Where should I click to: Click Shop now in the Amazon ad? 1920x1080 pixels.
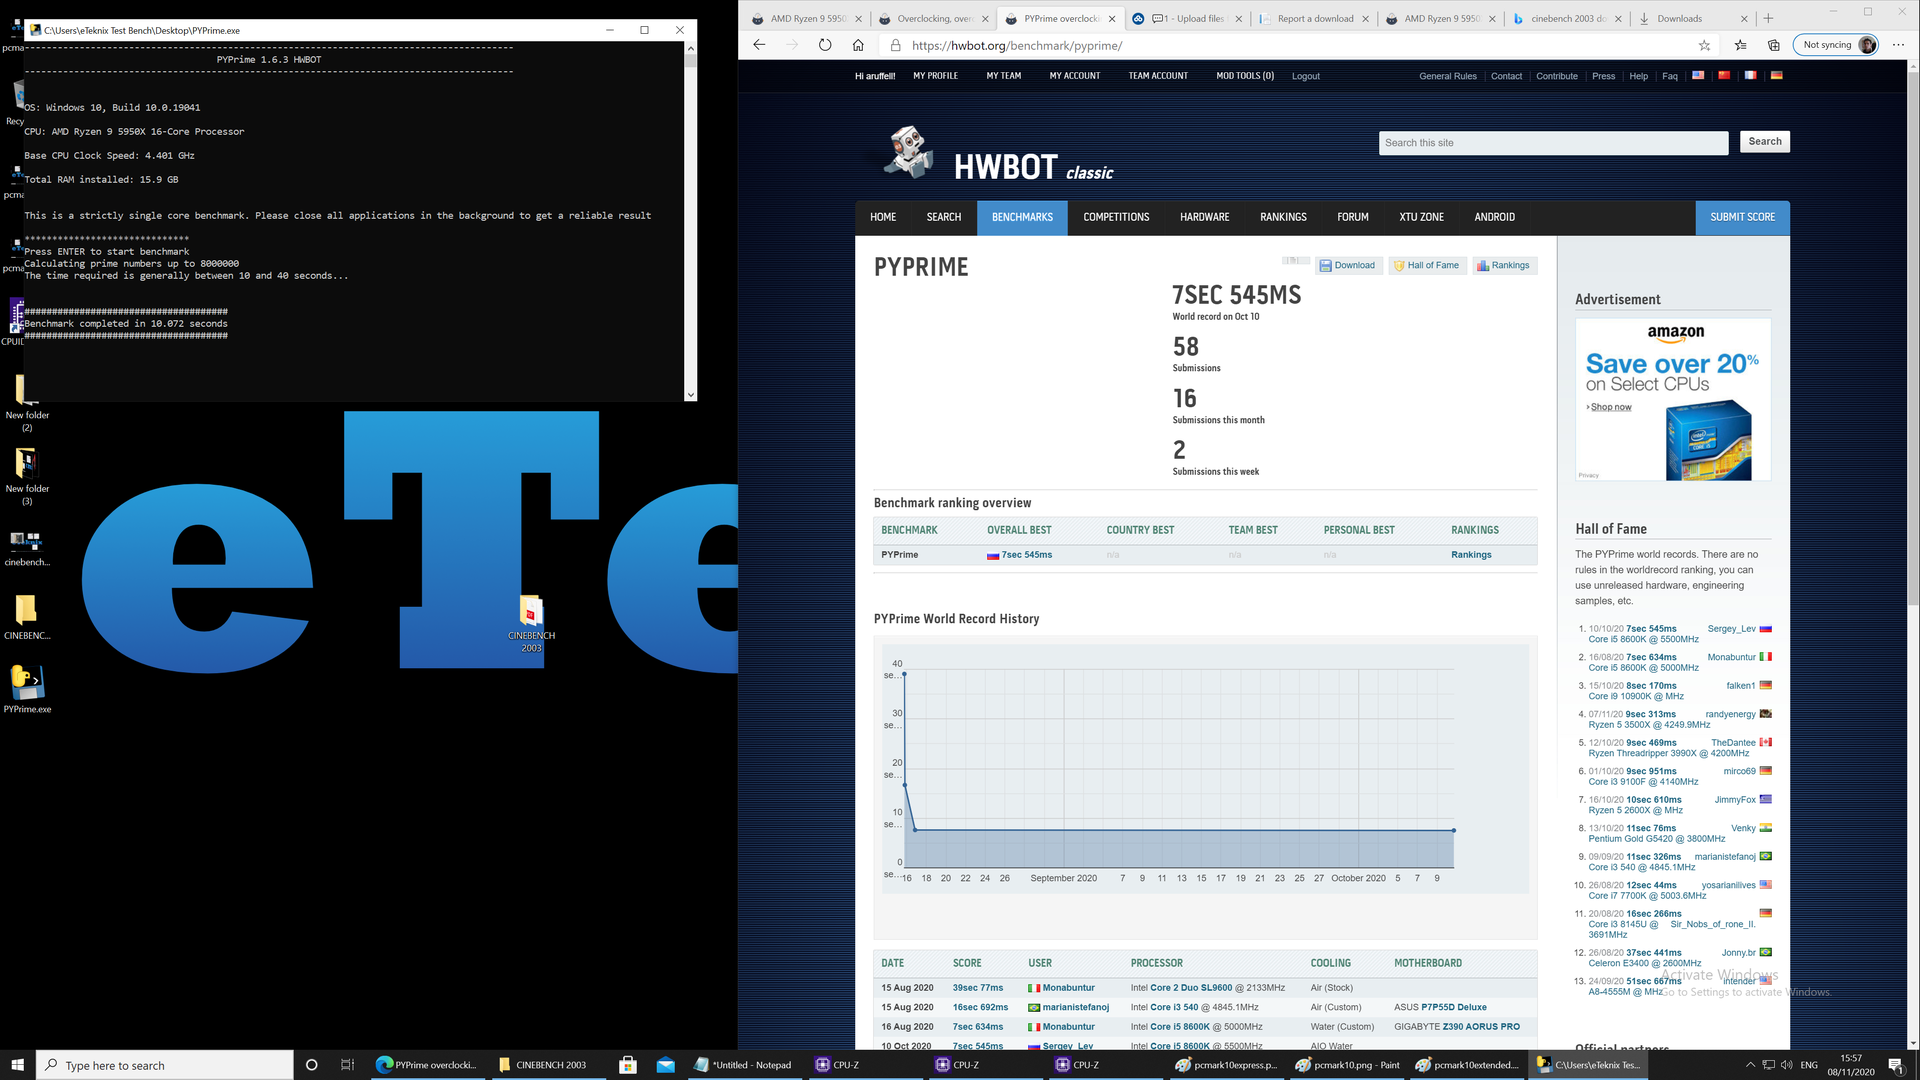[1610, 407]
